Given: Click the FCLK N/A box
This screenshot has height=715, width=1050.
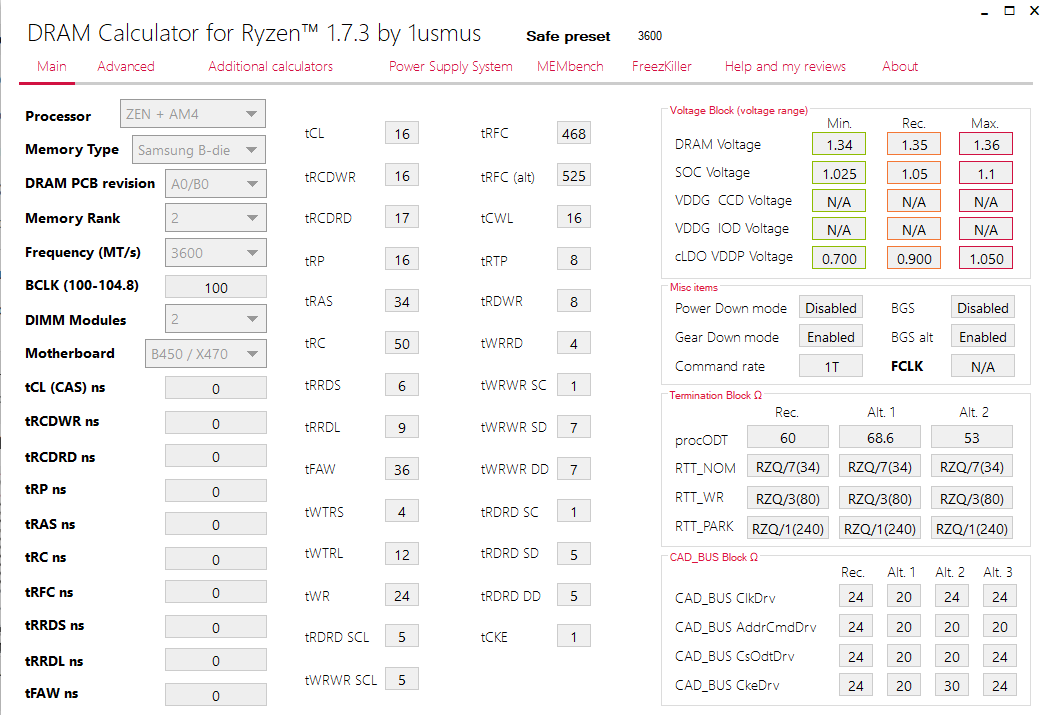Looking at the screenshot, I should [x=982, y=366].
